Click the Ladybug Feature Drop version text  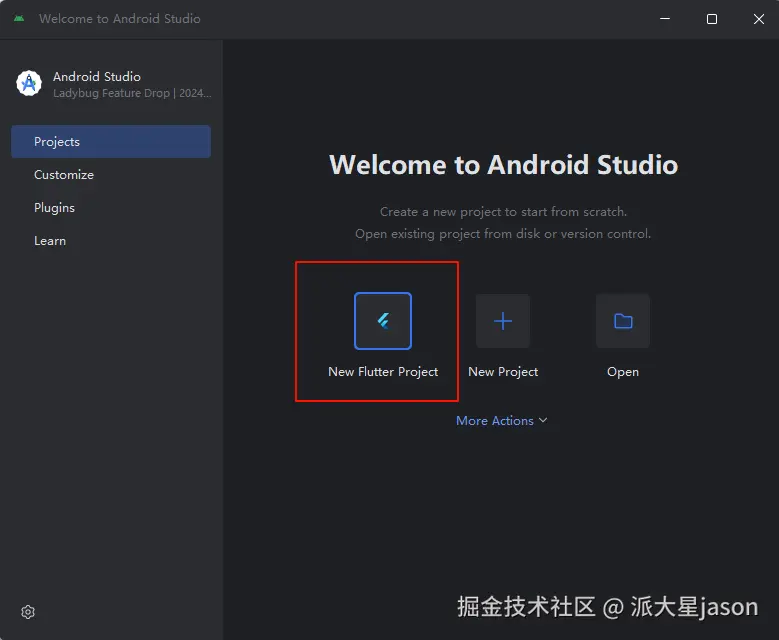click(x=132, y=93)
